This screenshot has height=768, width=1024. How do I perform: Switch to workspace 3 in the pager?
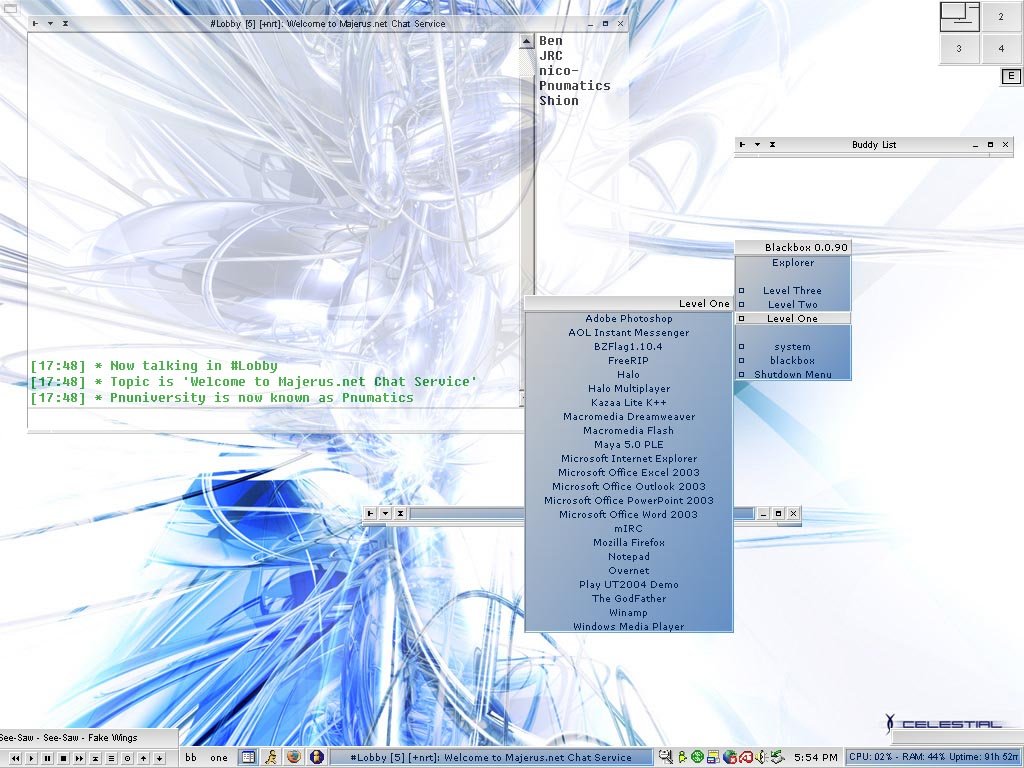click(959, 47)
